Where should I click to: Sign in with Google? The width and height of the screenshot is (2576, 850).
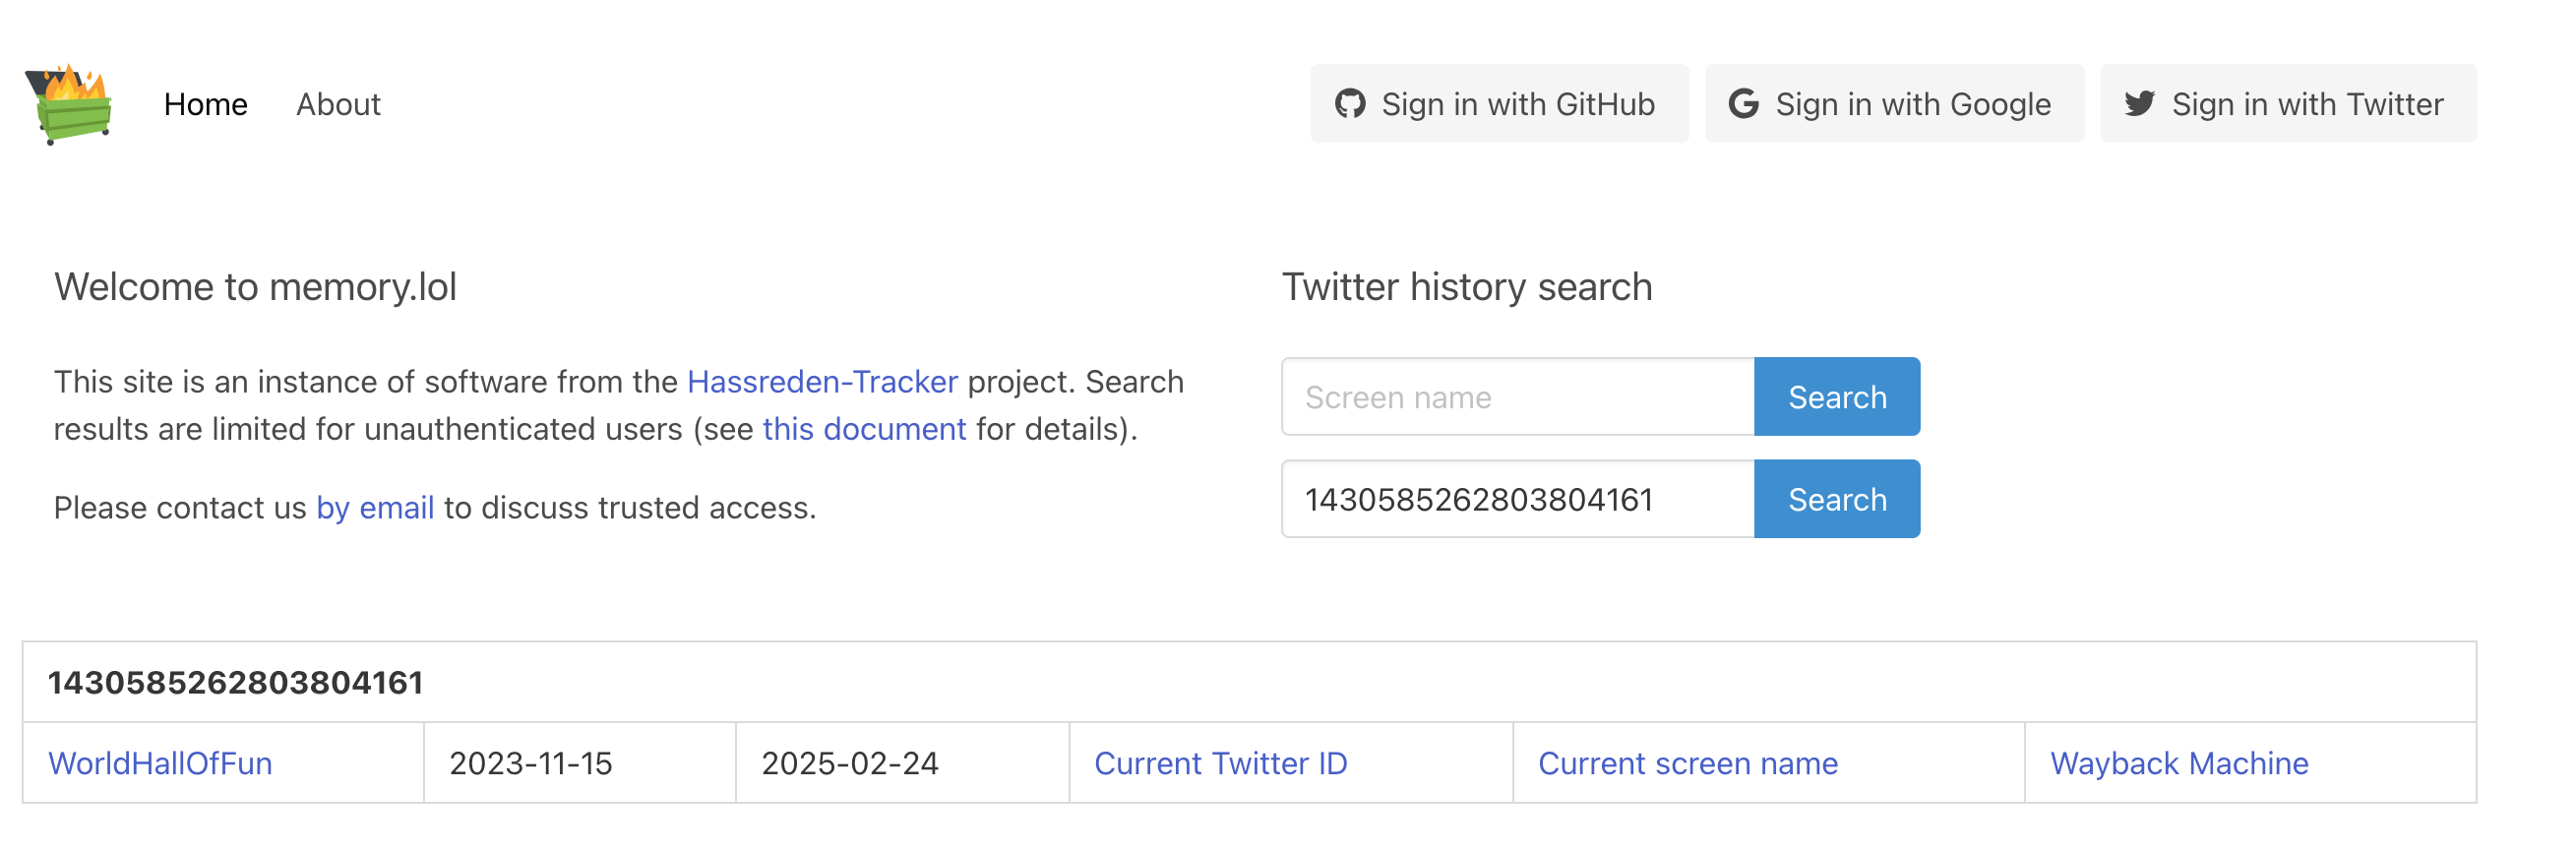tap(1894, 104)
